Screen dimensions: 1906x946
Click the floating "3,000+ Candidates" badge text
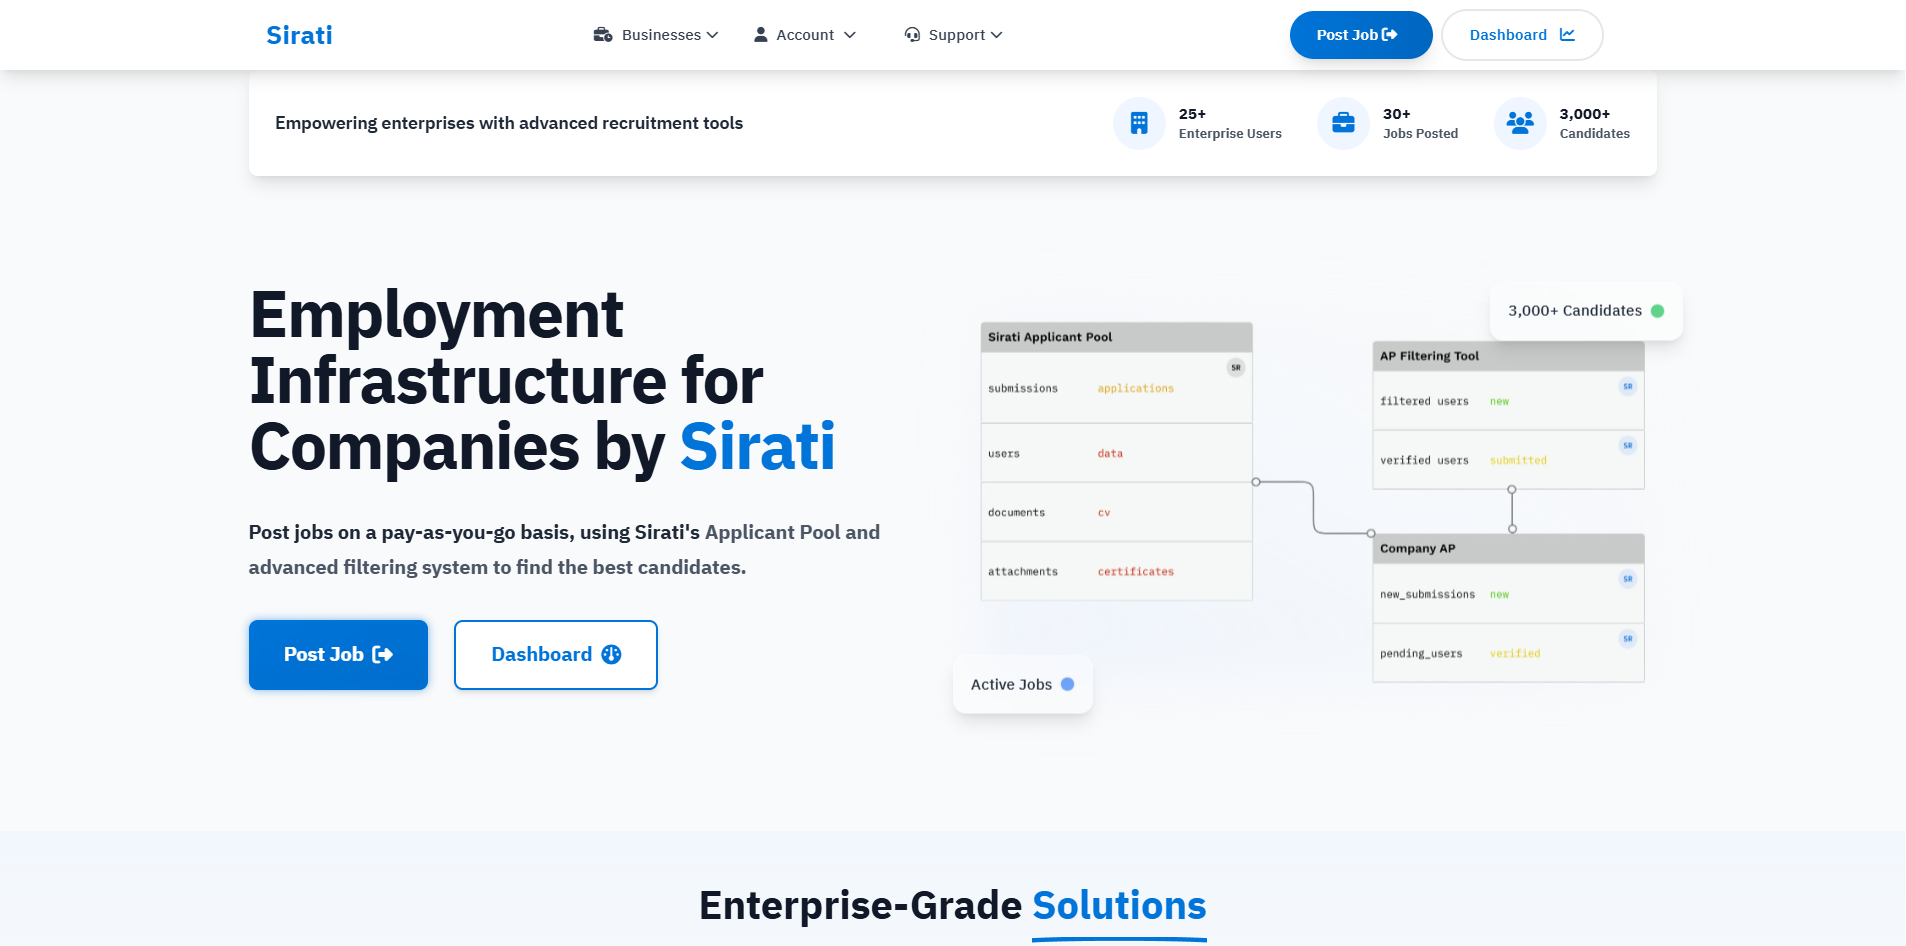[x=1575, y=311]
